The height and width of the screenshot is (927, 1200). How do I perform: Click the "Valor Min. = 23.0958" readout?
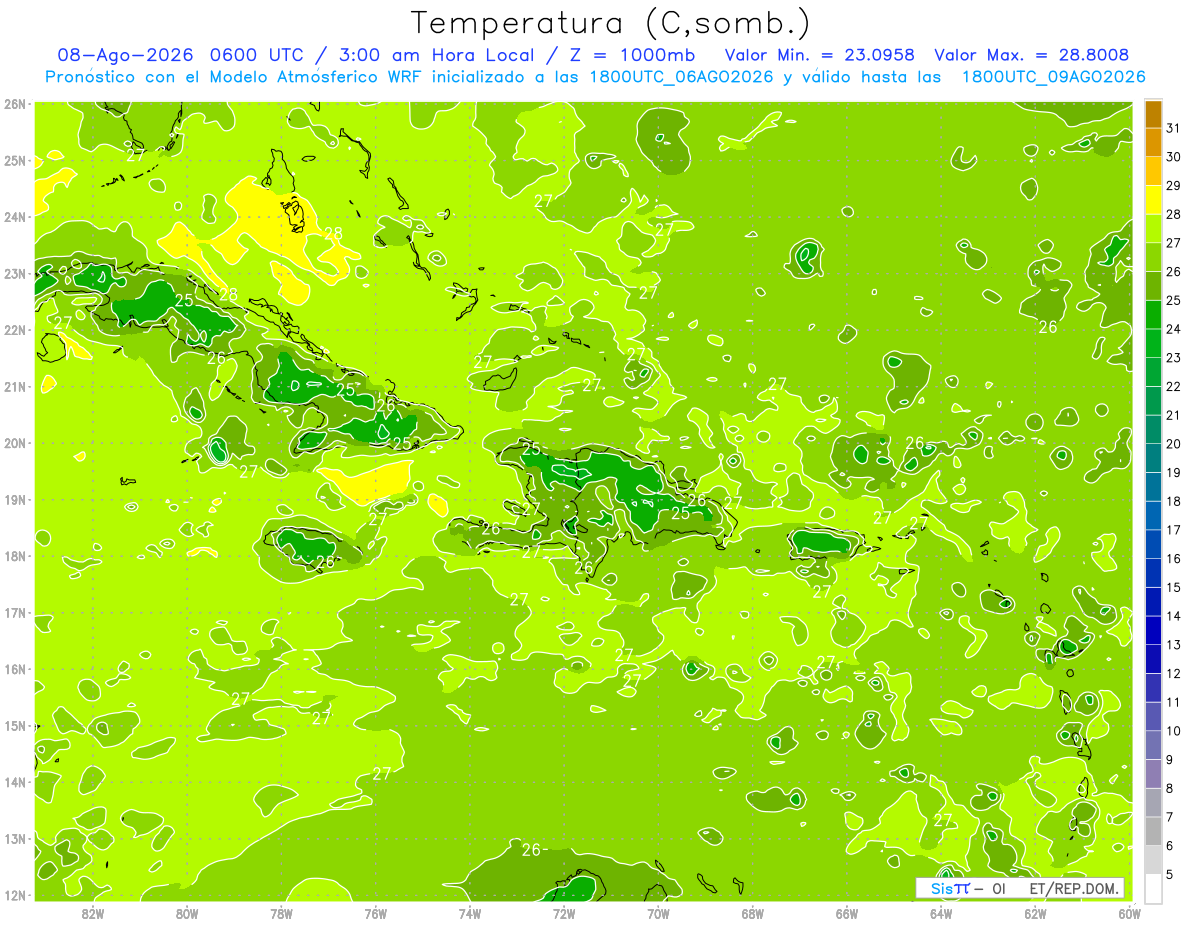coord(819,55)
